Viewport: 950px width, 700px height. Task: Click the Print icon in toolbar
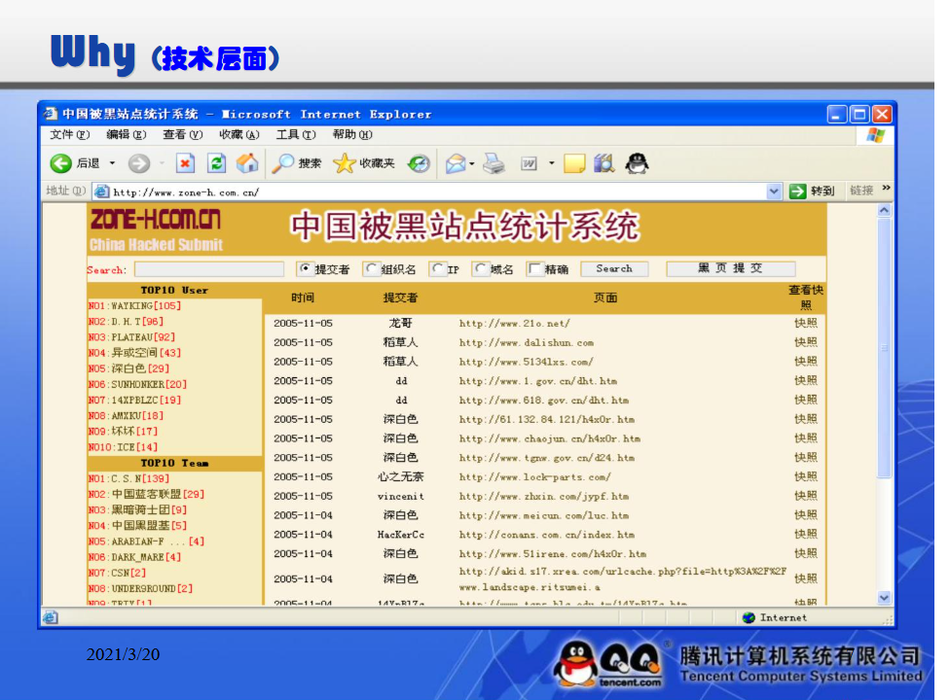(494, 164)
